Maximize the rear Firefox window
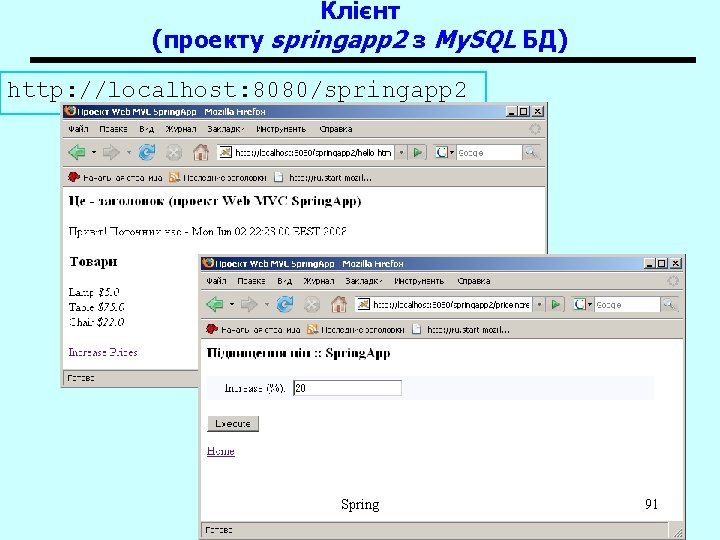Screen dimensions: 720x540 click(x=523, y=111)
